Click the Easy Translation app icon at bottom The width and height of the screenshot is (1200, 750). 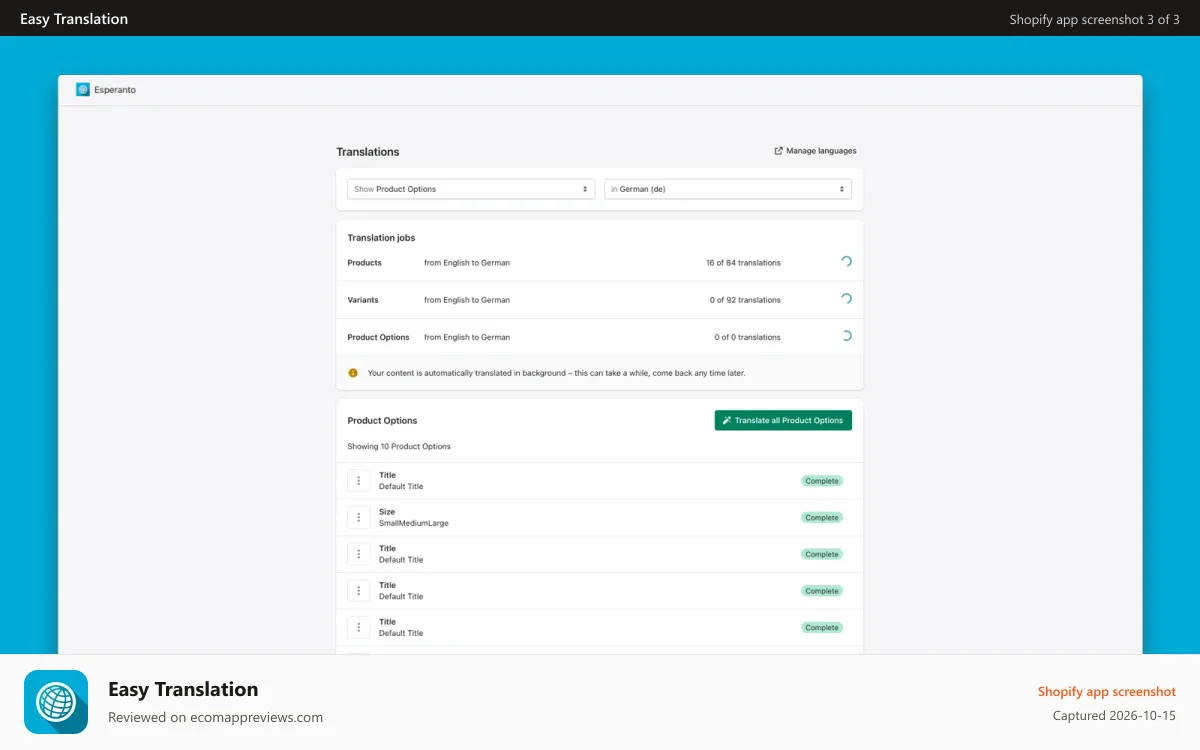(x=56, y=702)
